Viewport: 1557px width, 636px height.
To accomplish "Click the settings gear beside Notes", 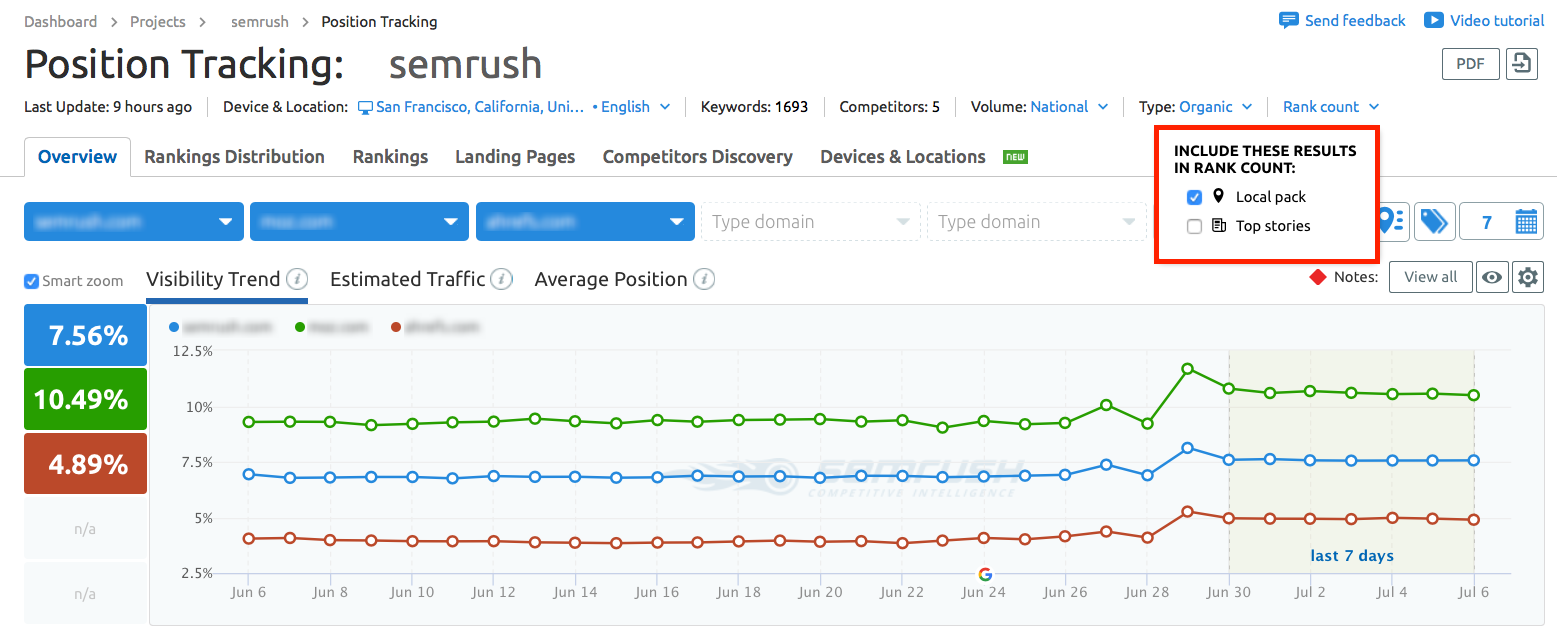I will (1528, 277).
